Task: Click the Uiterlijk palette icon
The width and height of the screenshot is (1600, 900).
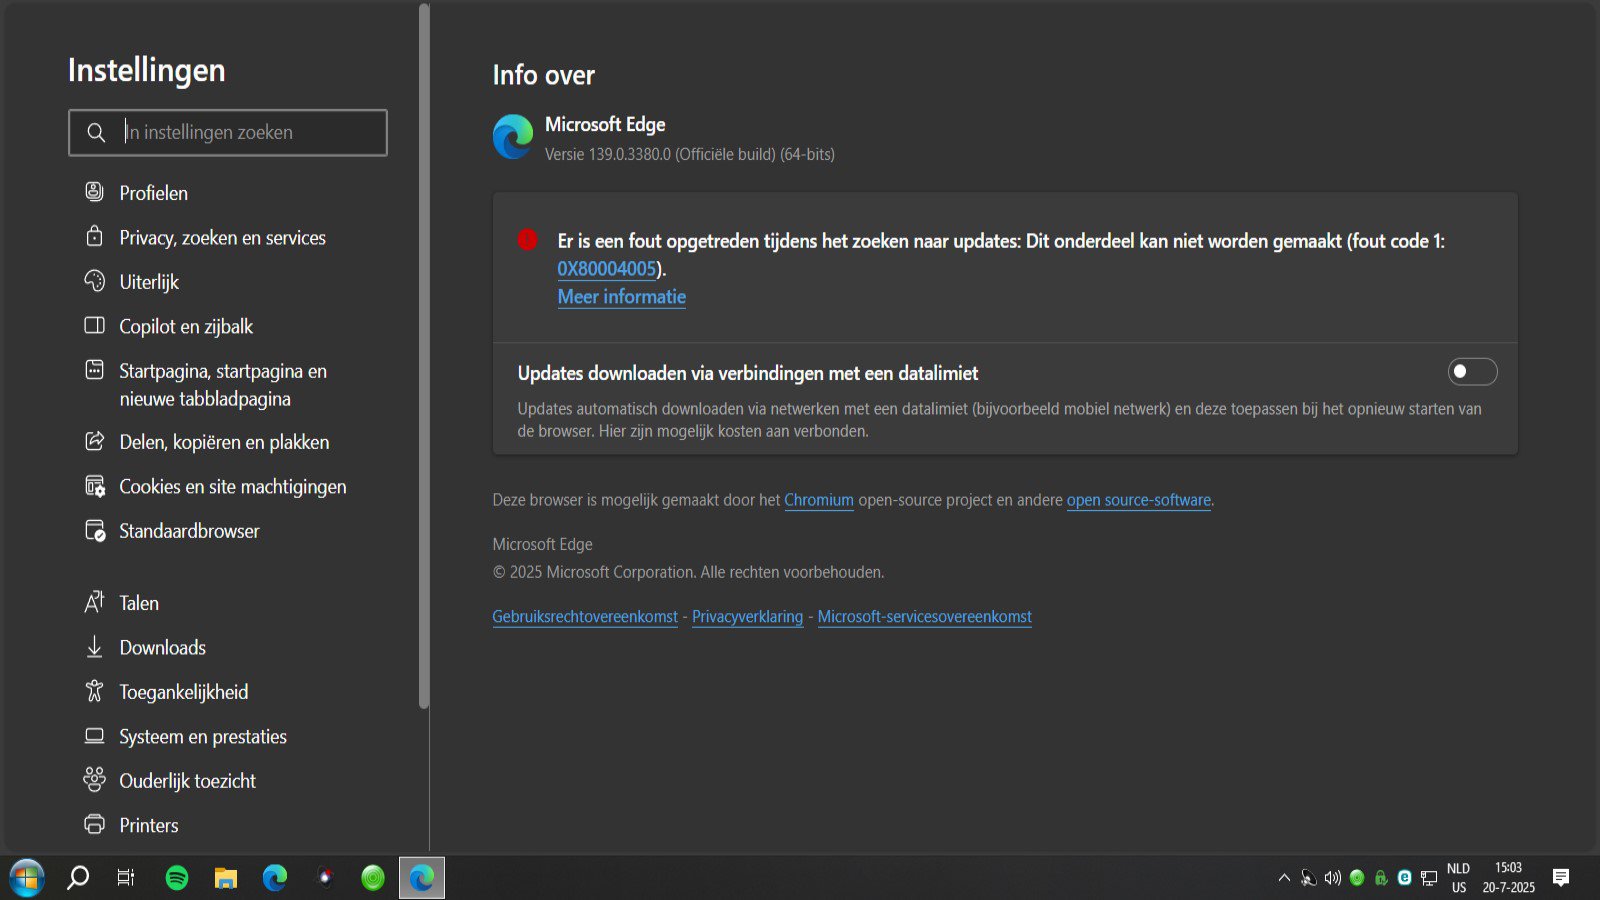Action: coord(94,280)
